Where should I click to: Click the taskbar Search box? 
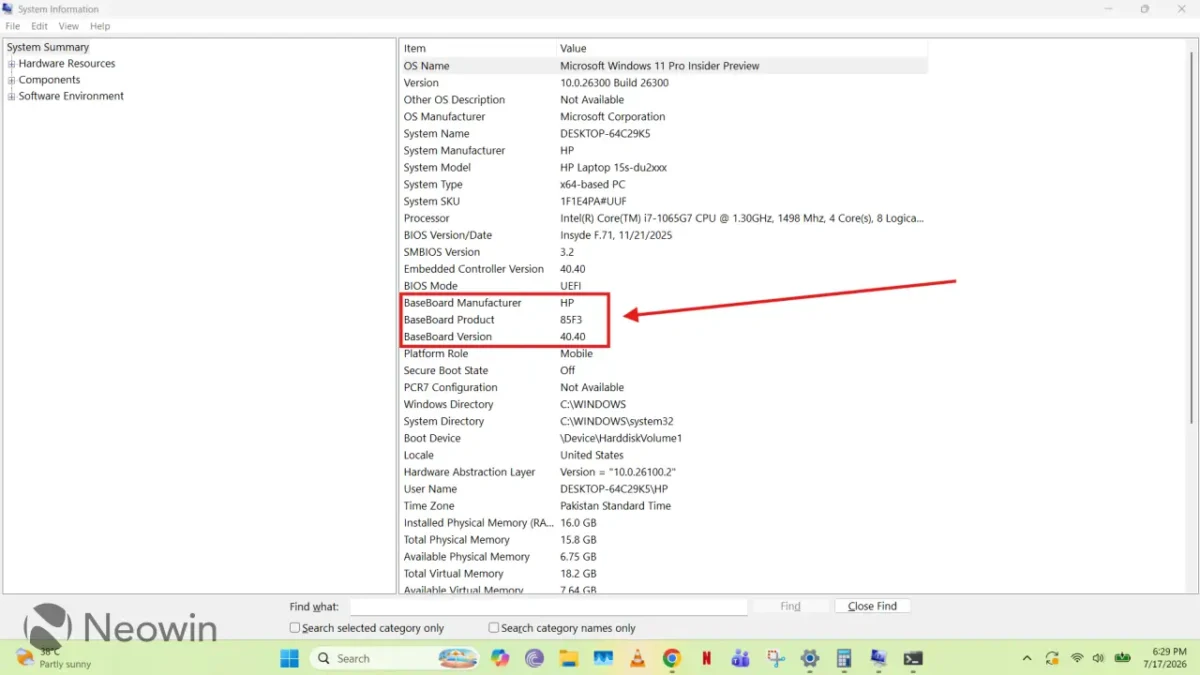click(x=395, y=658)
